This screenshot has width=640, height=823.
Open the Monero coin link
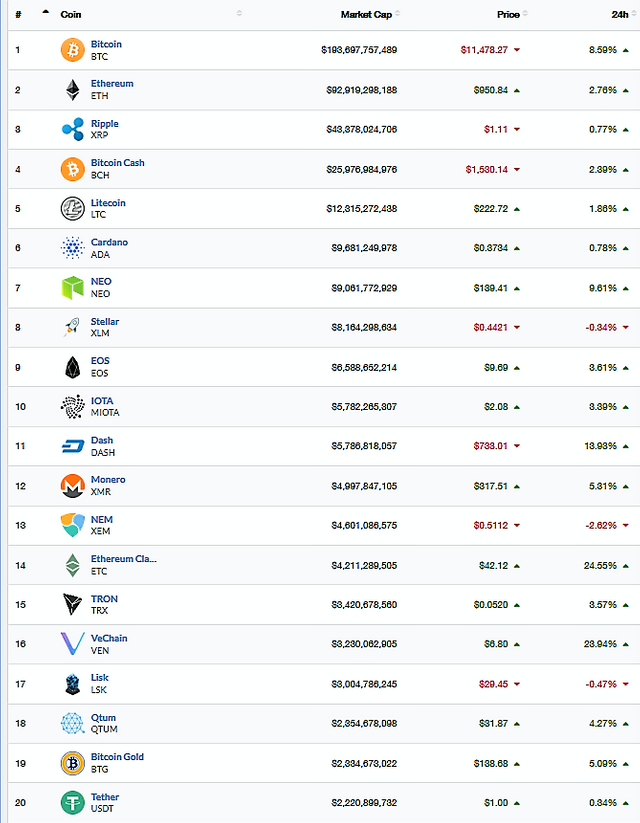point(108,479)
